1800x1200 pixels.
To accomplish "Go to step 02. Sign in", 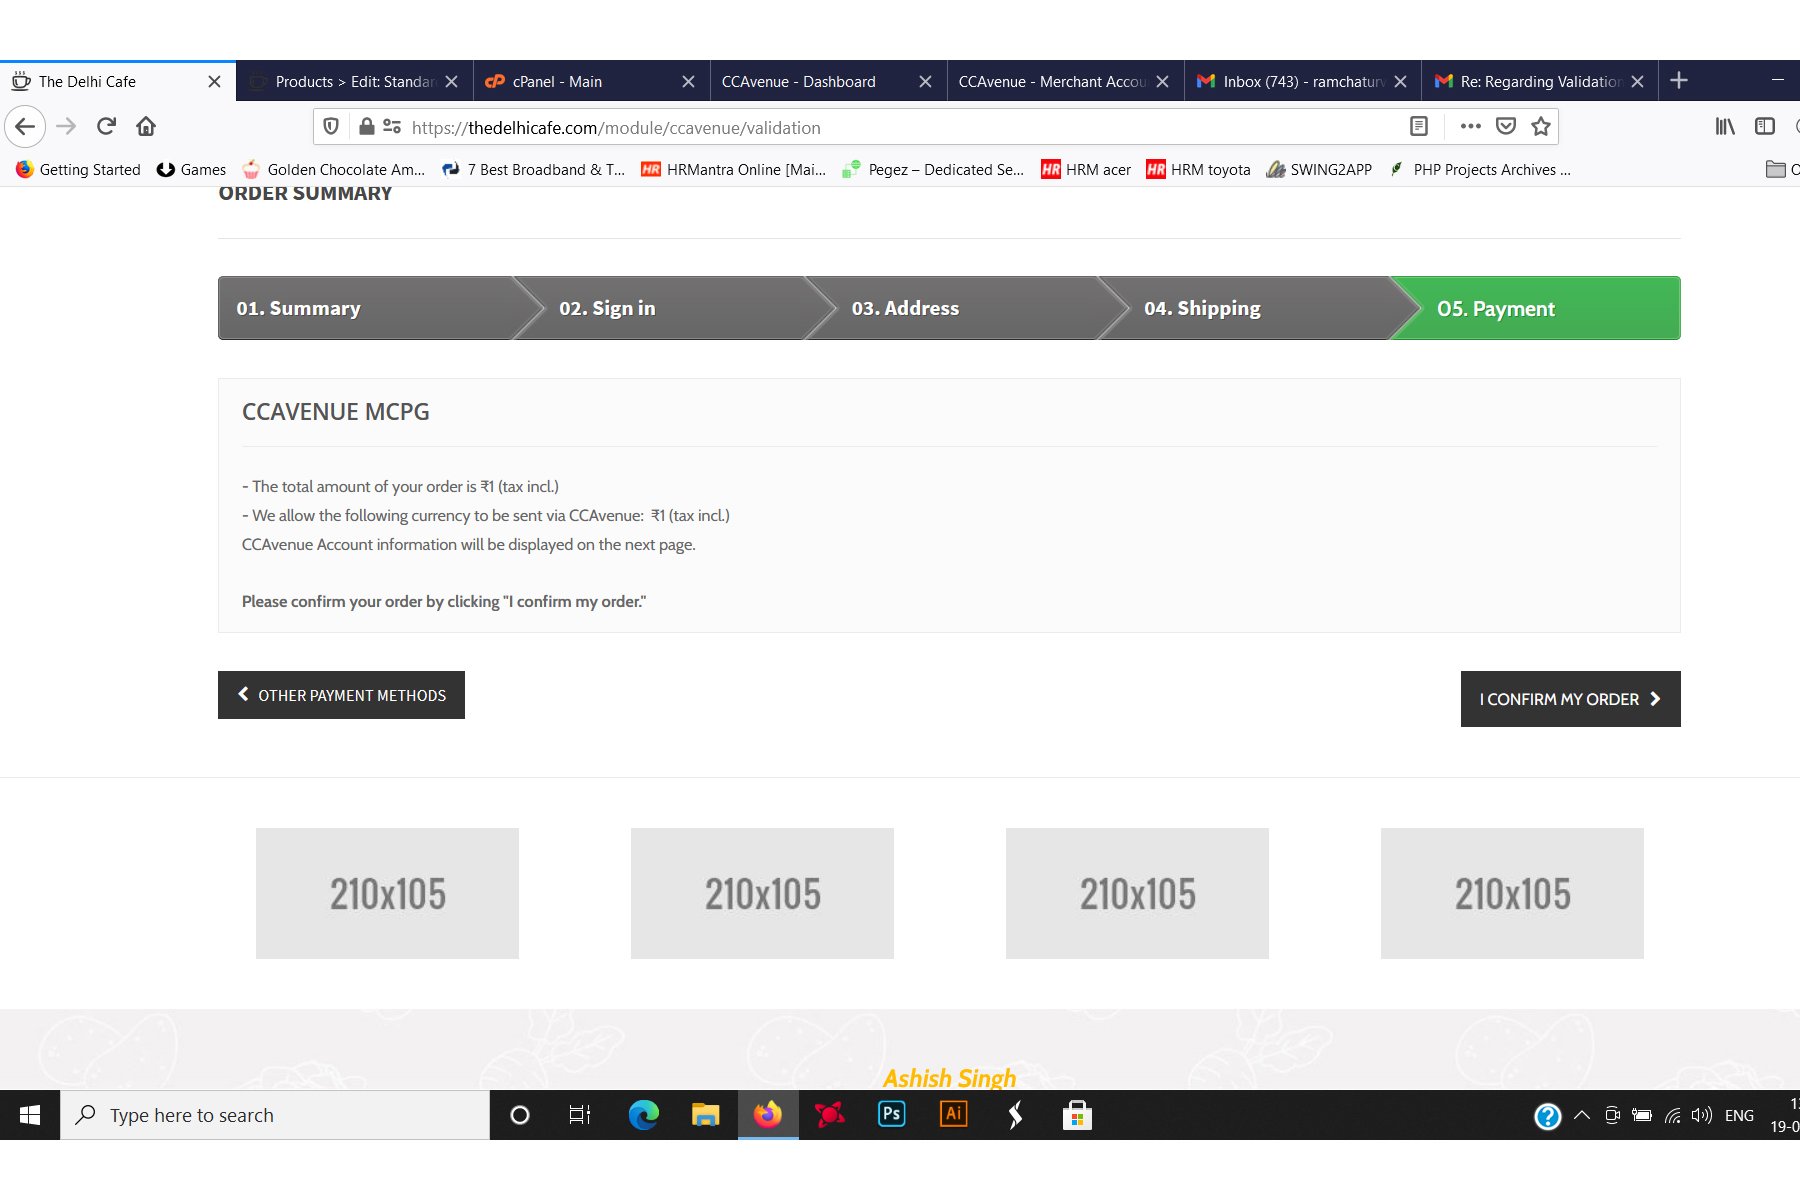I will click(660, 308).
